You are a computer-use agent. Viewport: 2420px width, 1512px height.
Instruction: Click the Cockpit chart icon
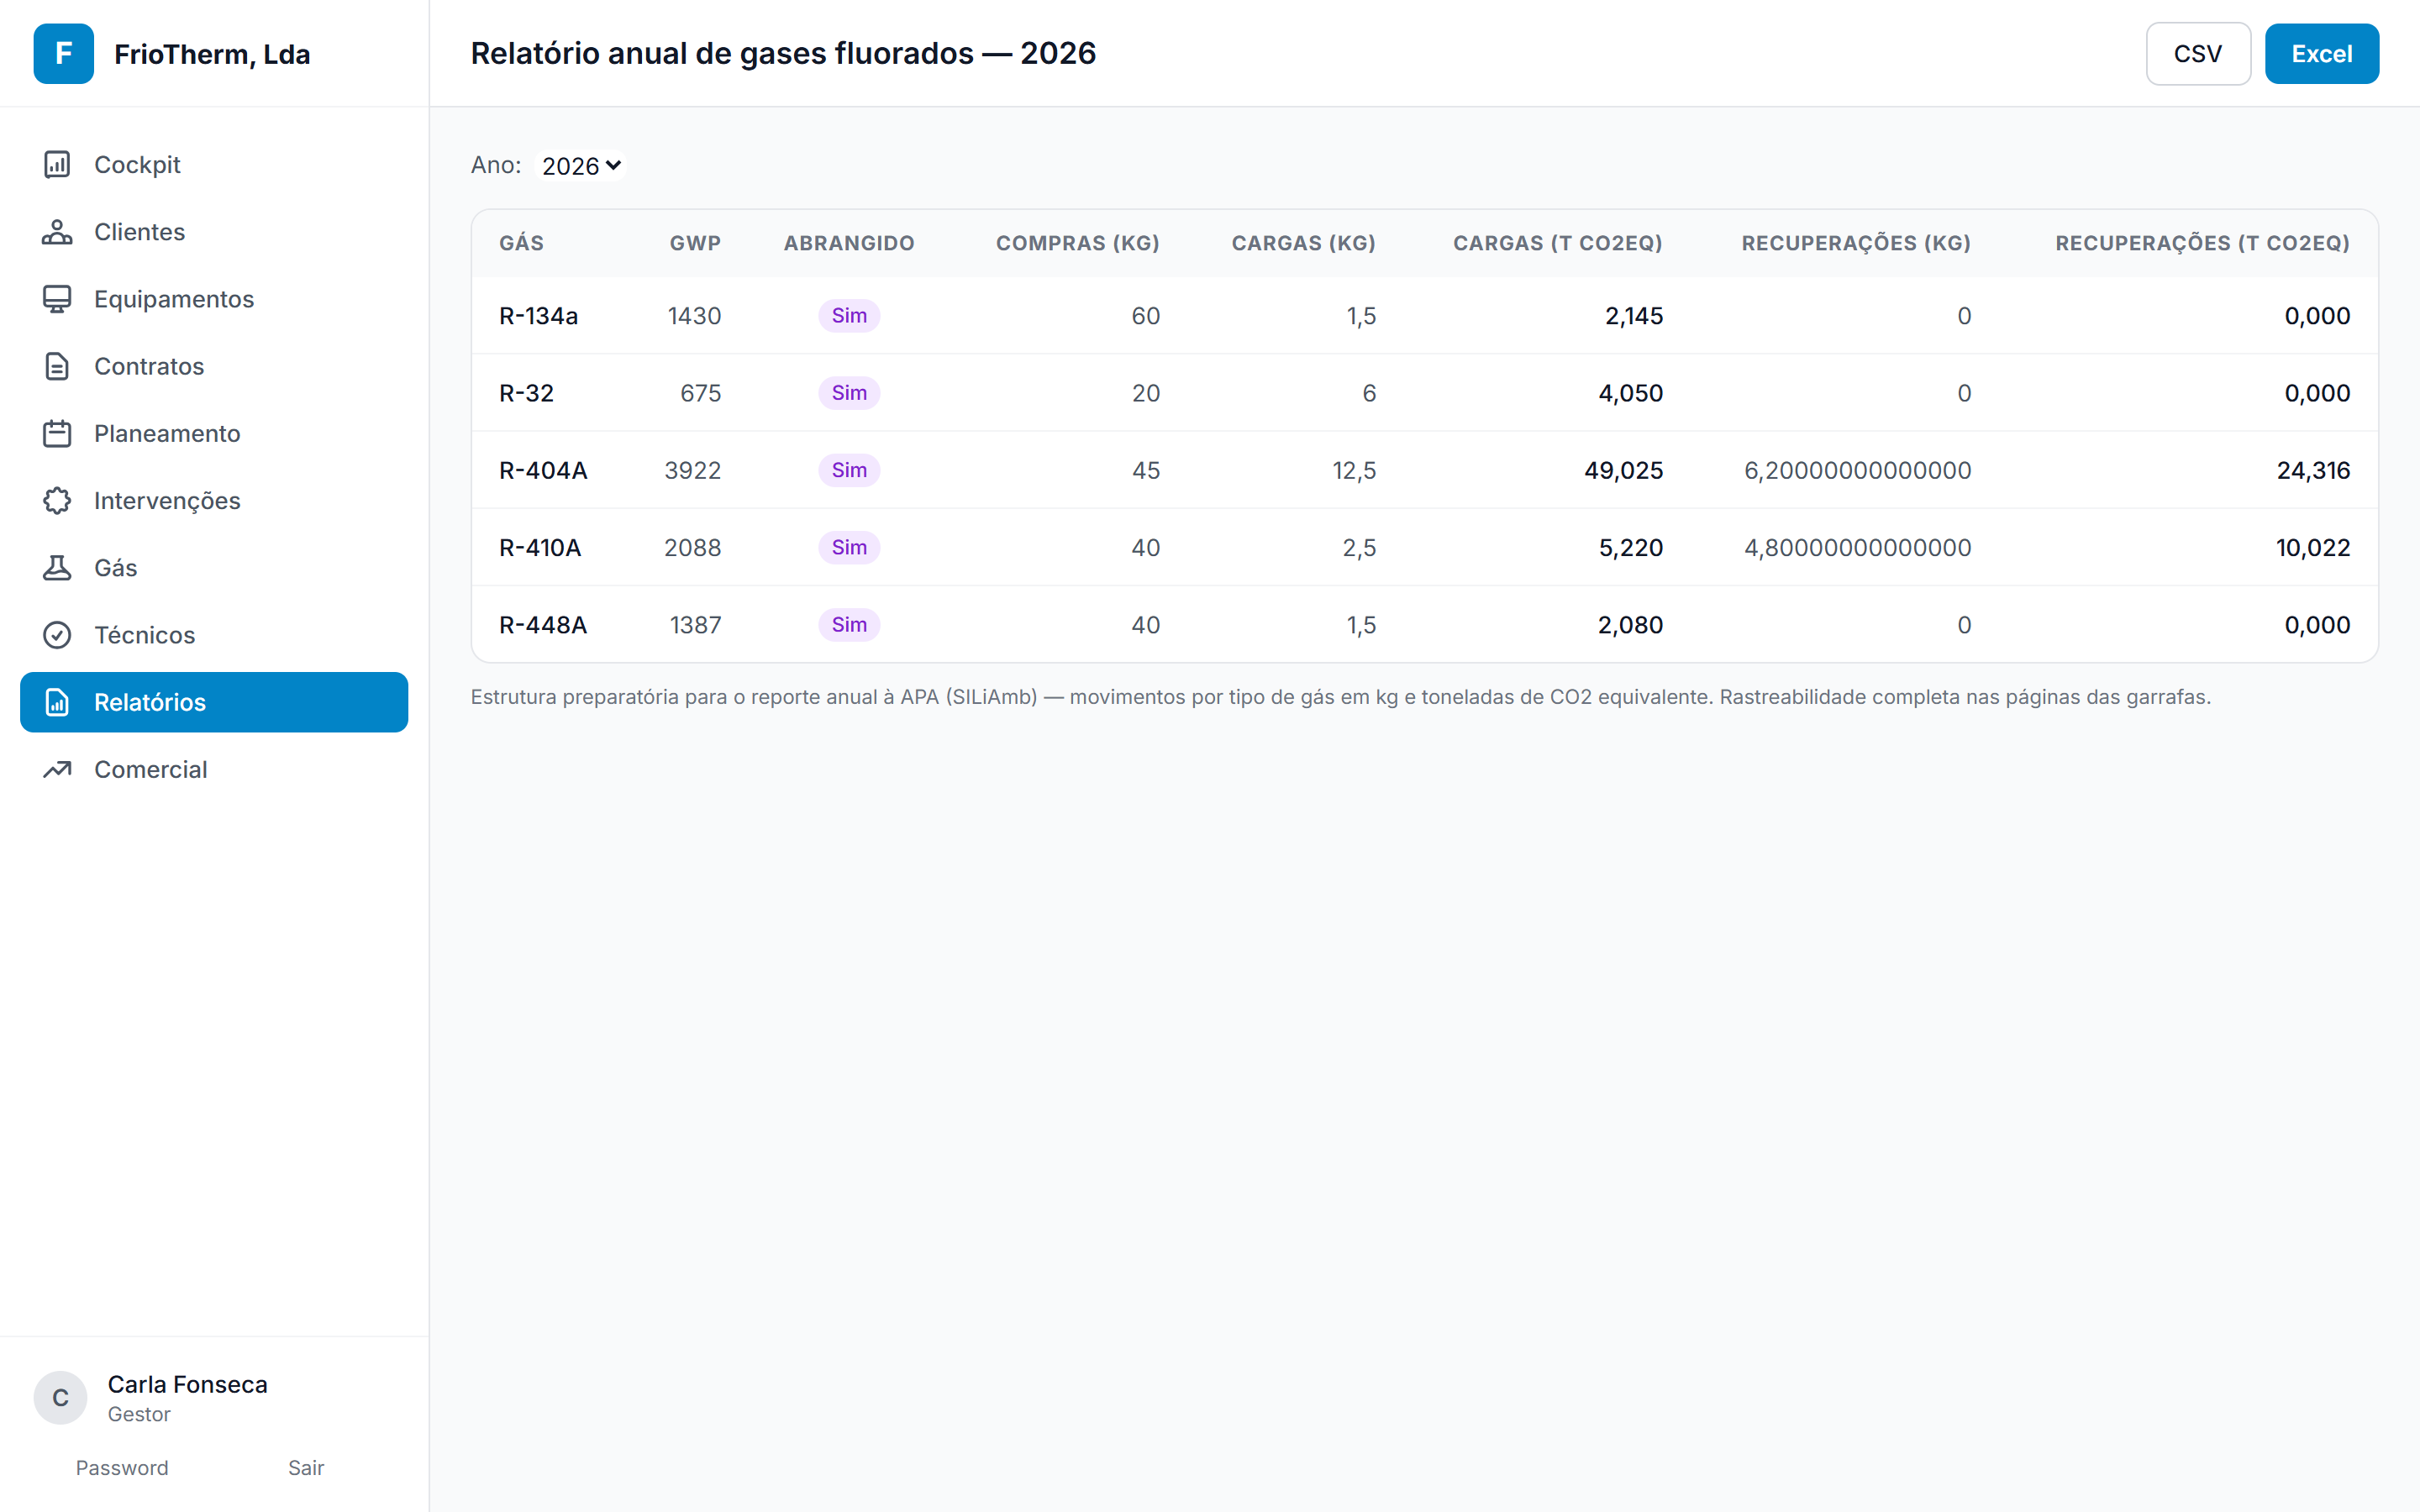pos(57,164)
